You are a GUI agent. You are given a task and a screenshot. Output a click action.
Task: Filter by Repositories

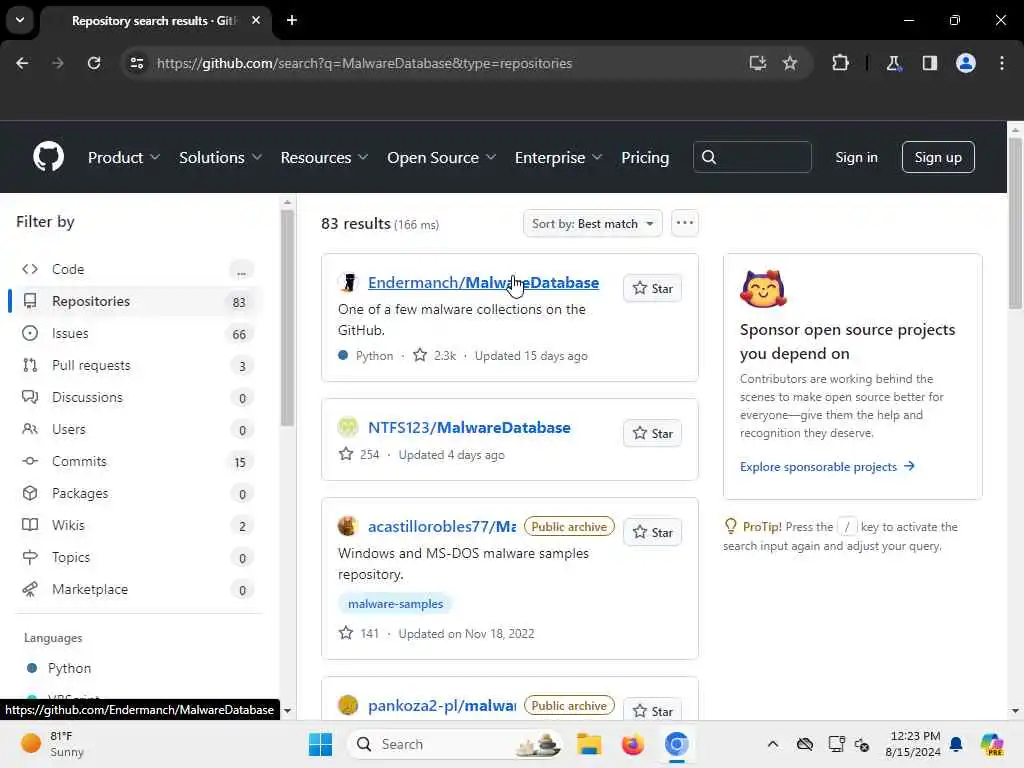(137, 301)
